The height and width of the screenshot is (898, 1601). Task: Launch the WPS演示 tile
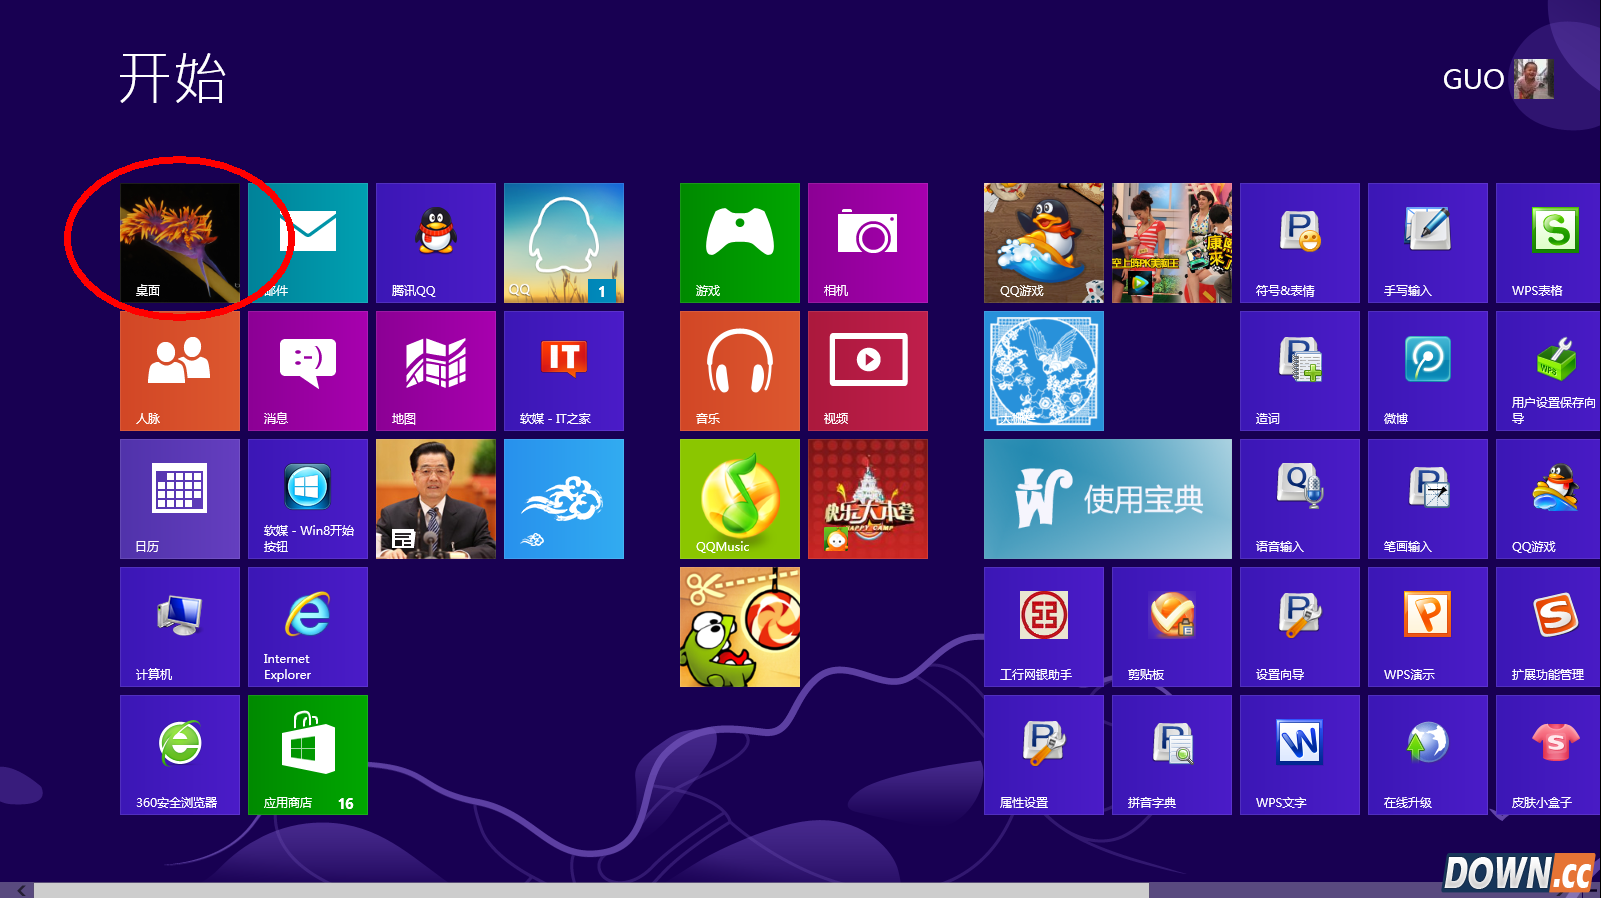(1428, 627)
